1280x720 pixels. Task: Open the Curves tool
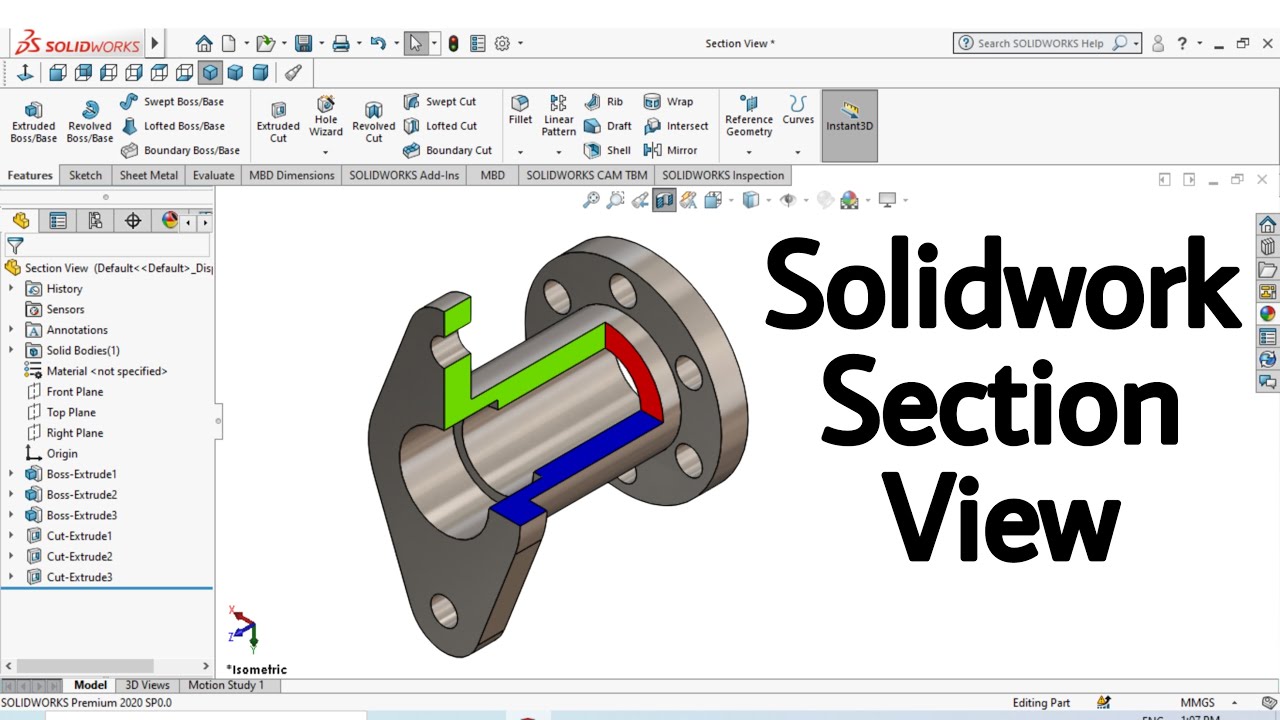click(798, 110)
